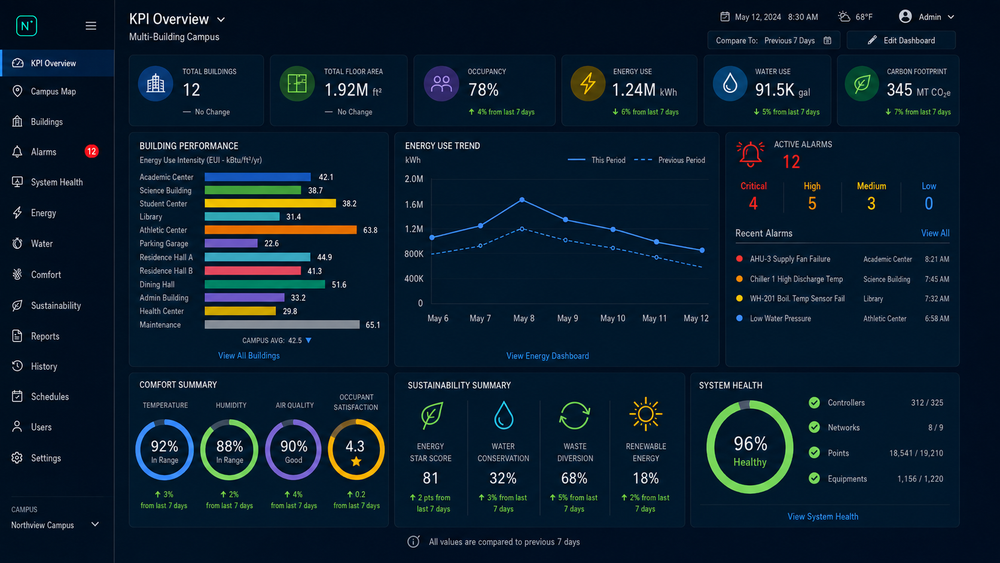
Task: Open System Health sidebar item
Action: [57, 182]
